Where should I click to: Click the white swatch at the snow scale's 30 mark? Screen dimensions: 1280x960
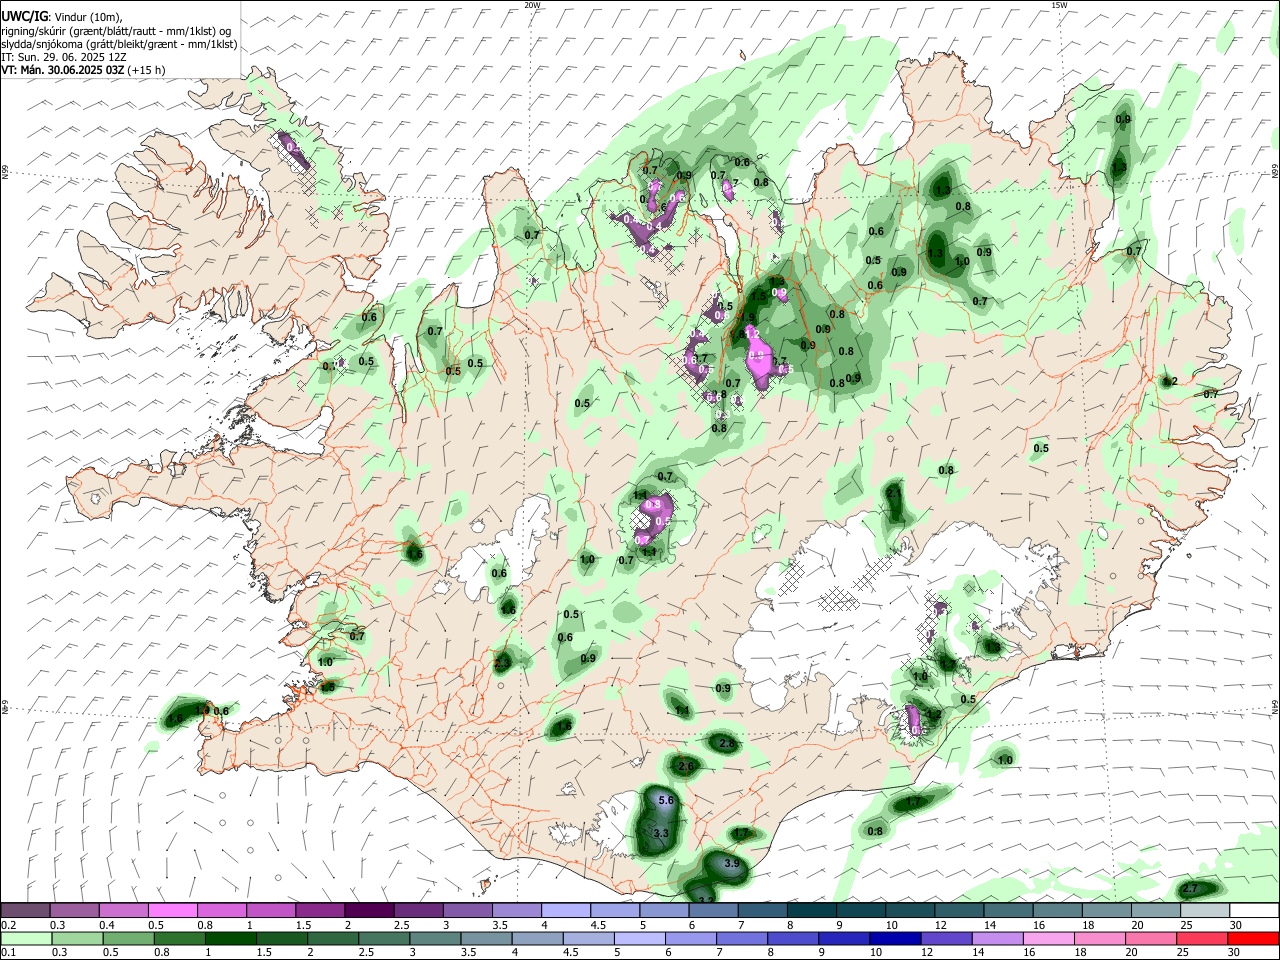click(1254, 911)
